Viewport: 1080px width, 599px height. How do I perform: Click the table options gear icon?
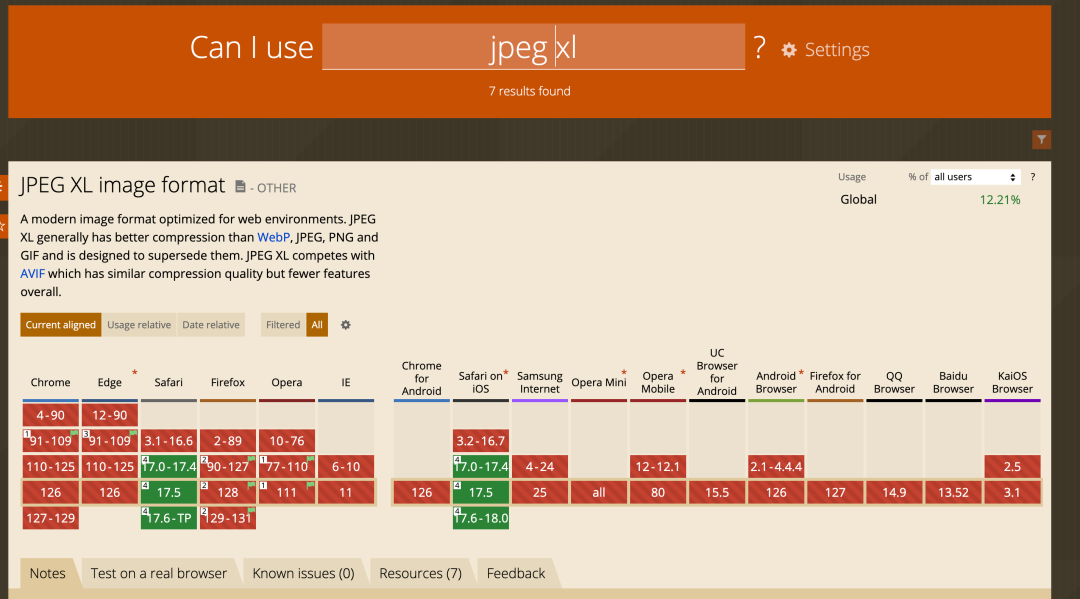pos(346,325)
